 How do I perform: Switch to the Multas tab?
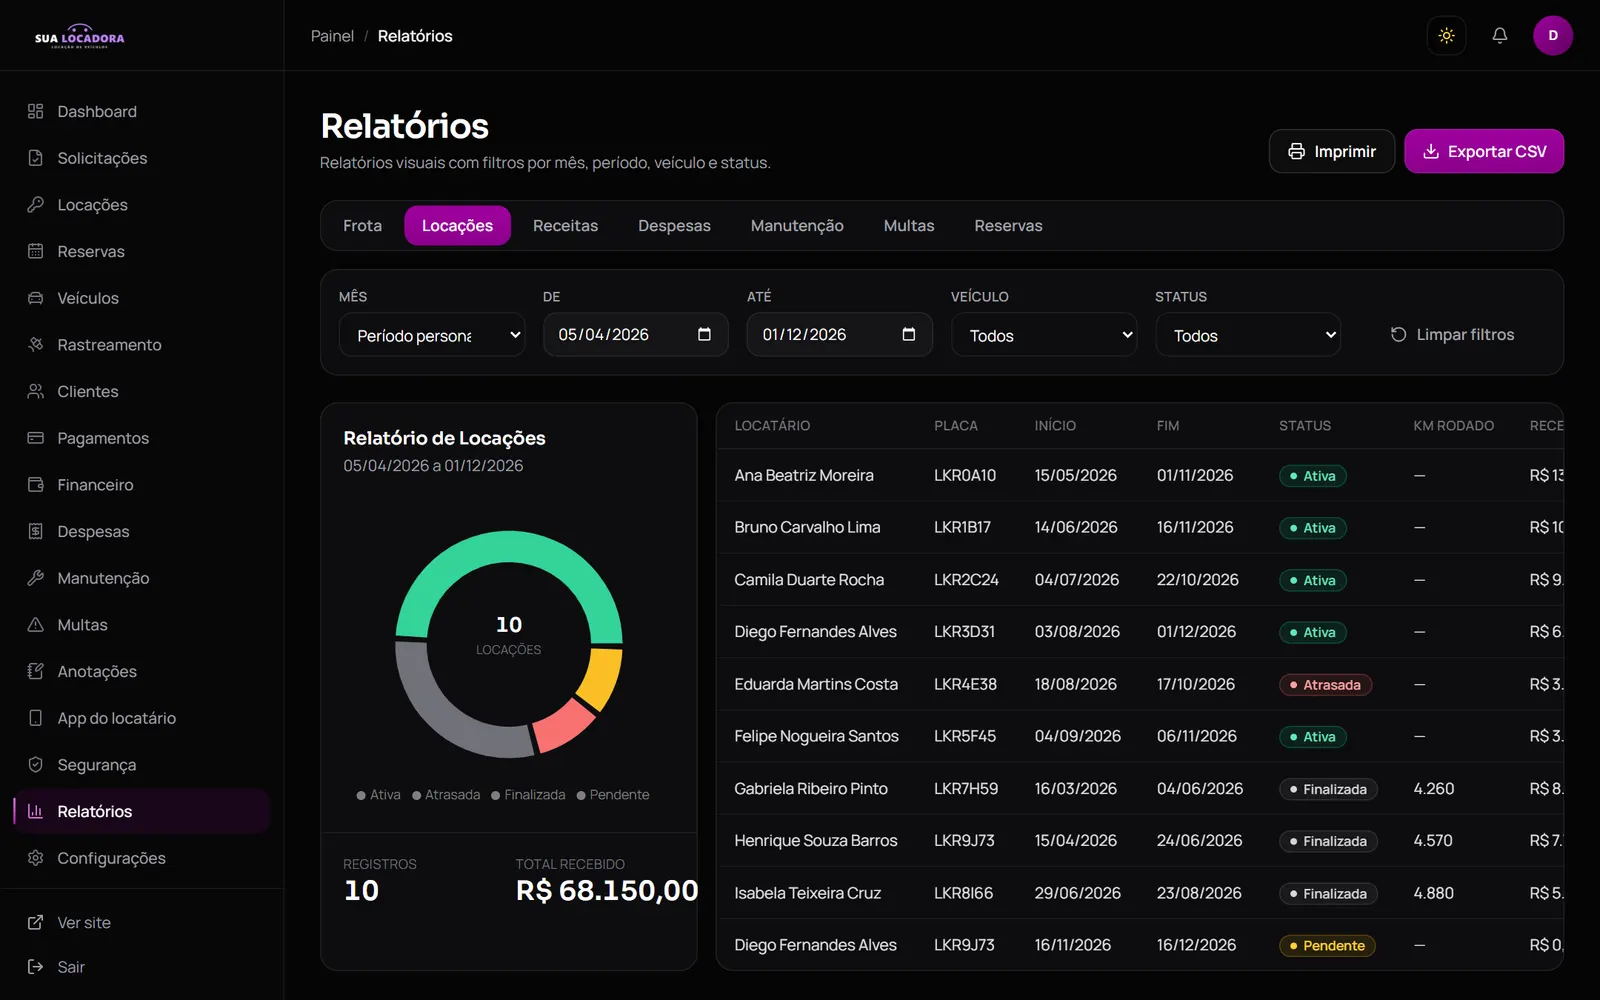click(x=909, y=226)
